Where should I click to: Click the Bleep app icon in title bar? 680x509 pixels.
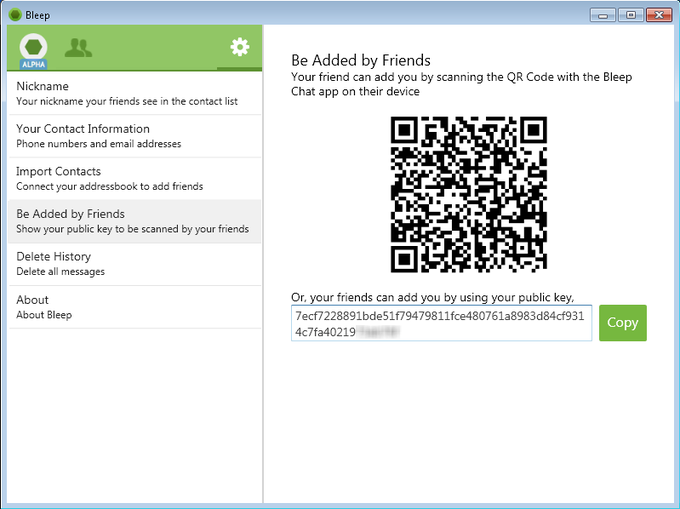(15, 15)
